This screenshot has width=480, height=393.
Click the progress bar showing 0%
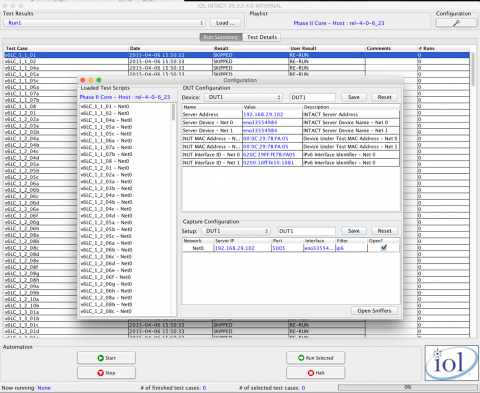click(408, 387)
